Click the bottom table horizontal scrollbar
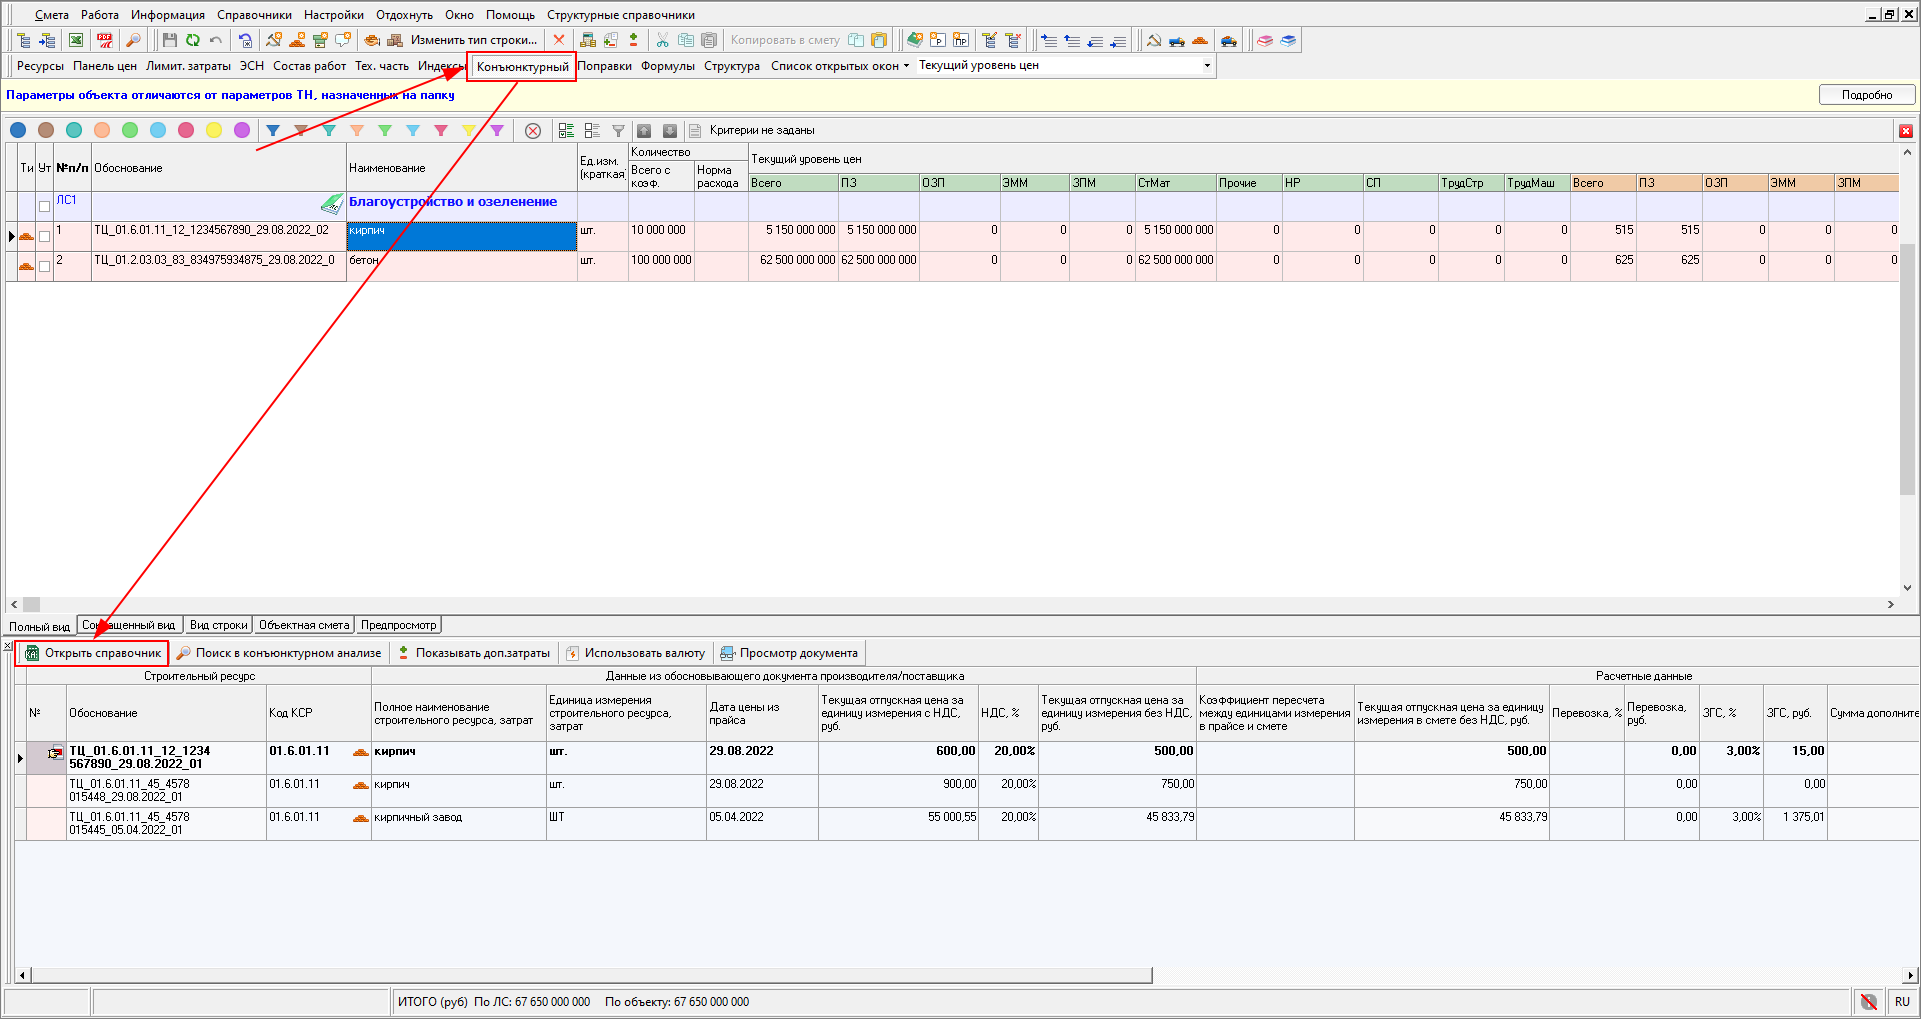Image resolution: width=1921 pixels, height=1019 pixels. click(591, 975)
